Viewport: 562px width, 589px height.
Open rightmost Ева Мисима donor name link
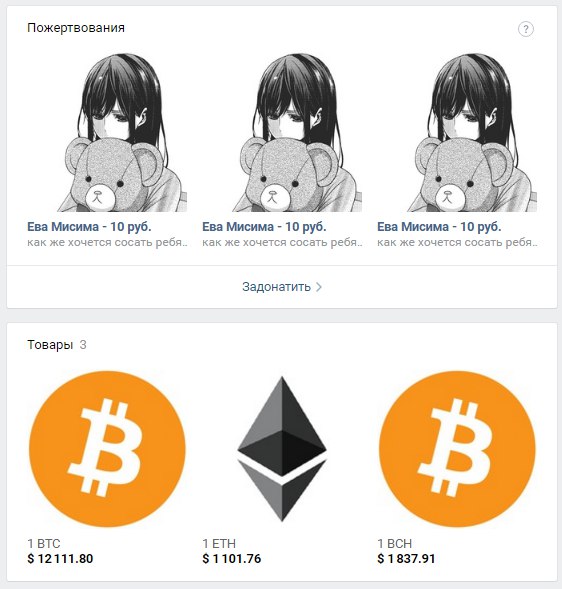coord(439,227)
